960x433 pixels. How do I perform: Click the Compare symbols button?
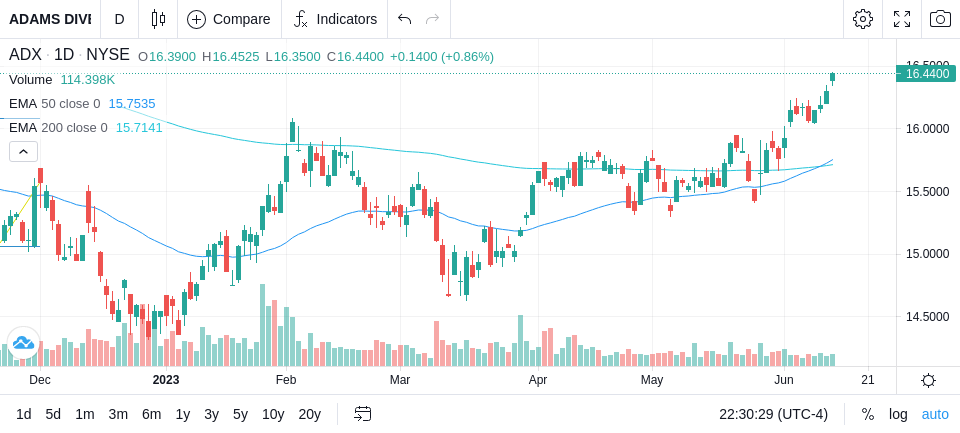coord(229,19)
